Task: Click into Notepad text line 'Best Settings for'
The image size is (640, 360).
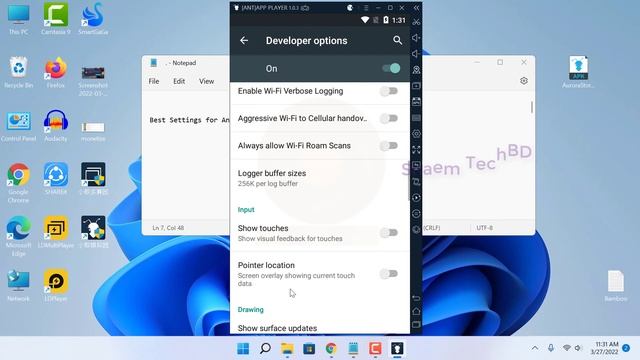Action: [x=183, y=120]
